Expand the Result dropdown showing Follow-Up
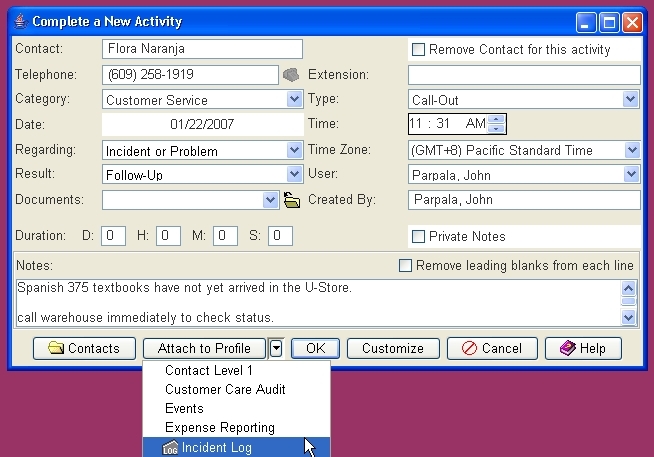654x457 pixels. coord(294,174)
